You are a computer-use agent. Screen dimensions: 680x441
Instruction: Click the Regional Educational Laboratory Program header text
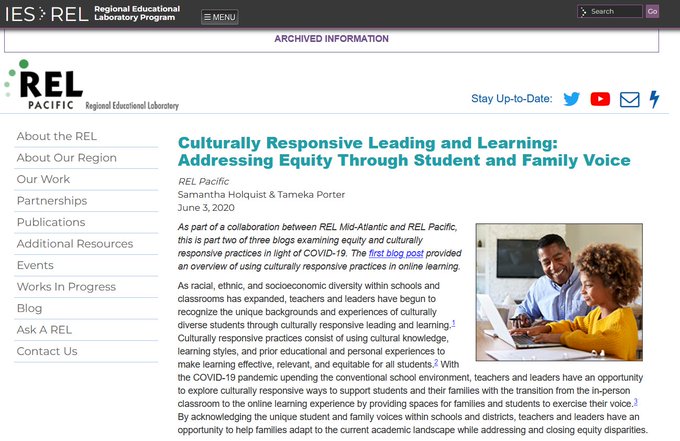point(137,13)
